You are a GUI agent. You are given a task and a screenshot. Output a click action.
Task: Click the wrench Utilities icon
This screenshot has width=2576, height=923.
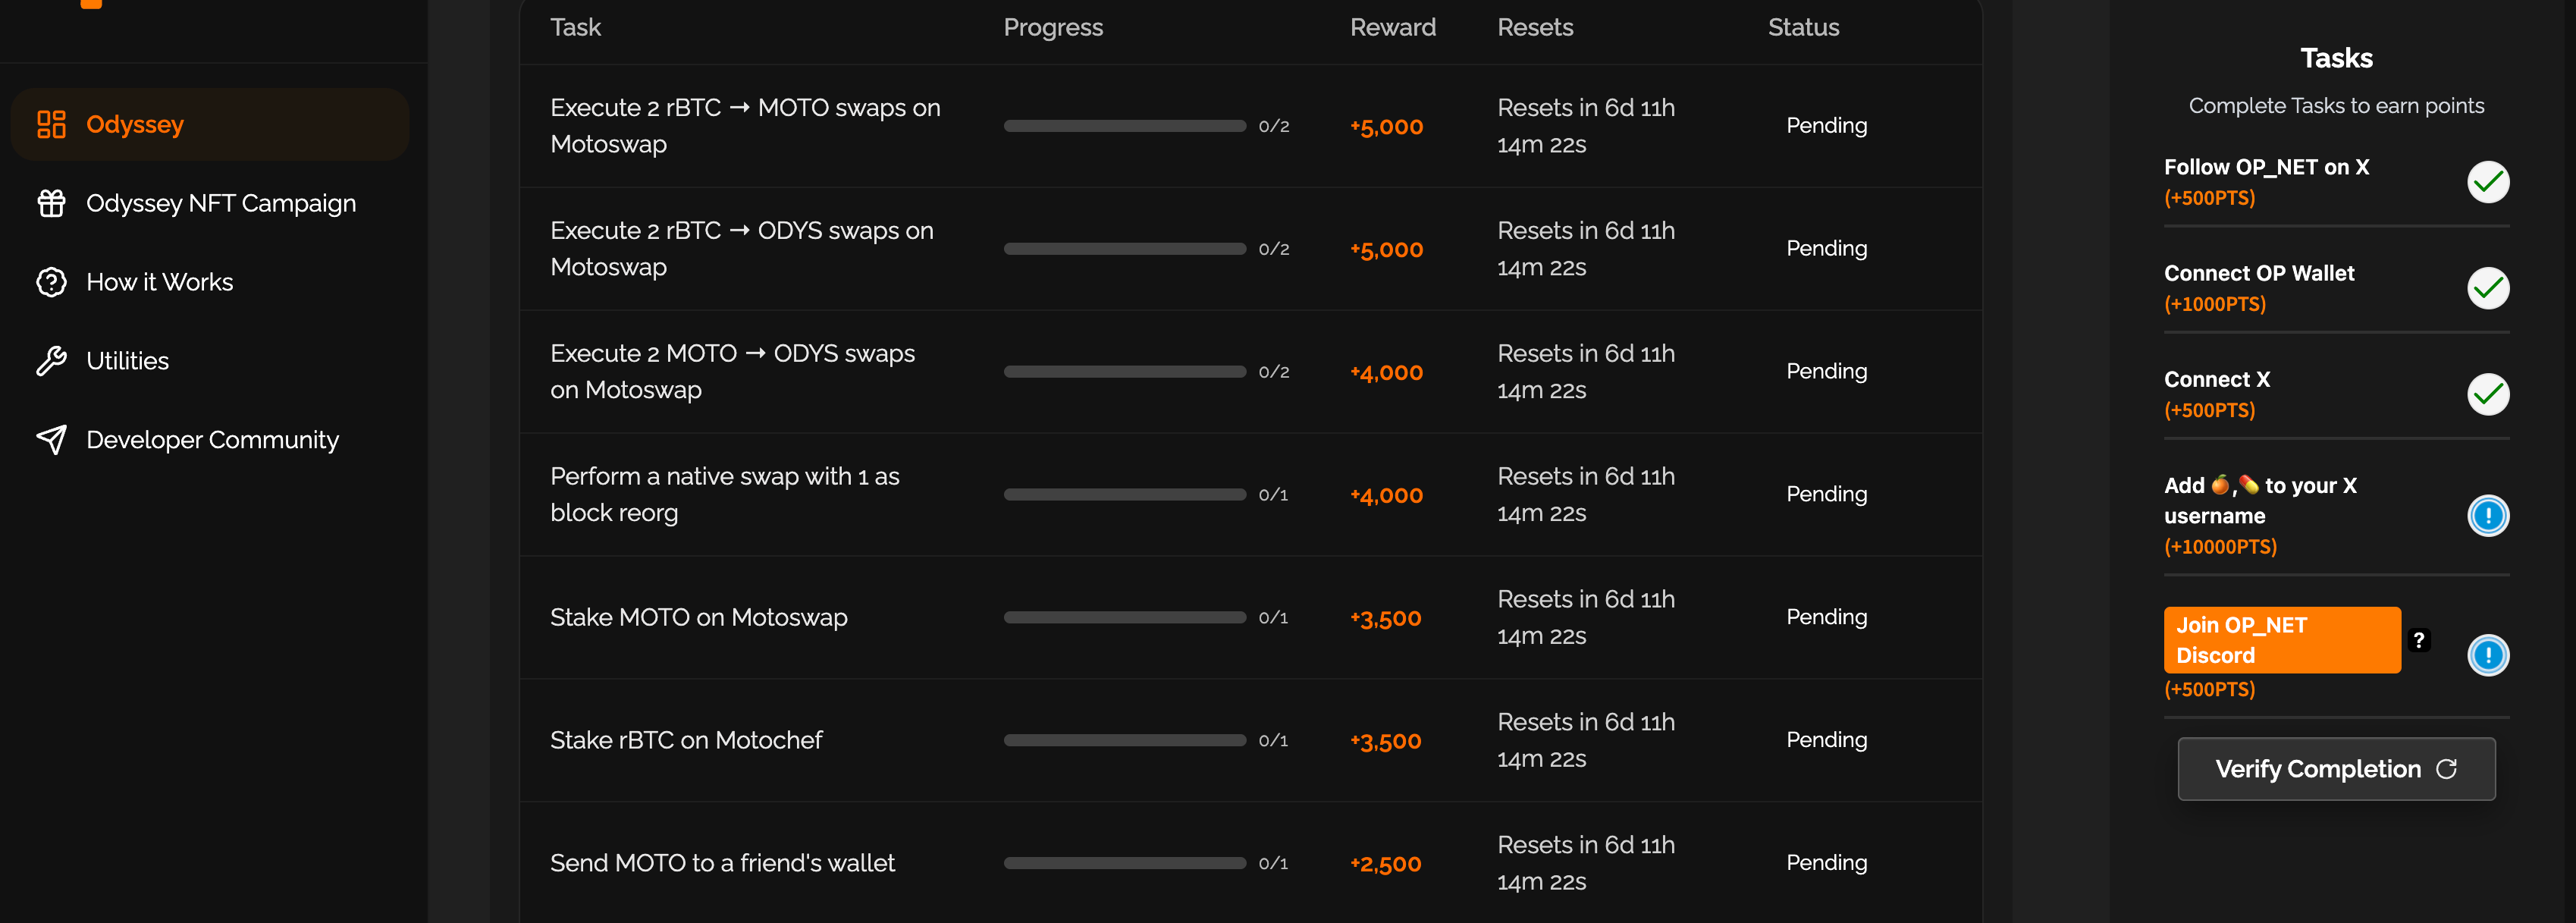pyautogui.click(x=51, y=361)
